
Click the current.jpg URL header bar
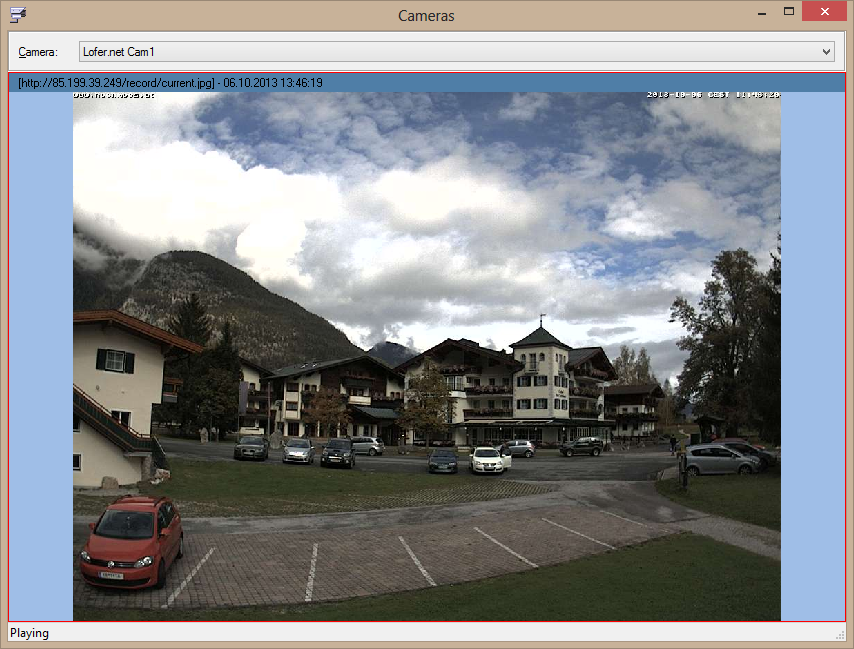[x=170, y=83]
